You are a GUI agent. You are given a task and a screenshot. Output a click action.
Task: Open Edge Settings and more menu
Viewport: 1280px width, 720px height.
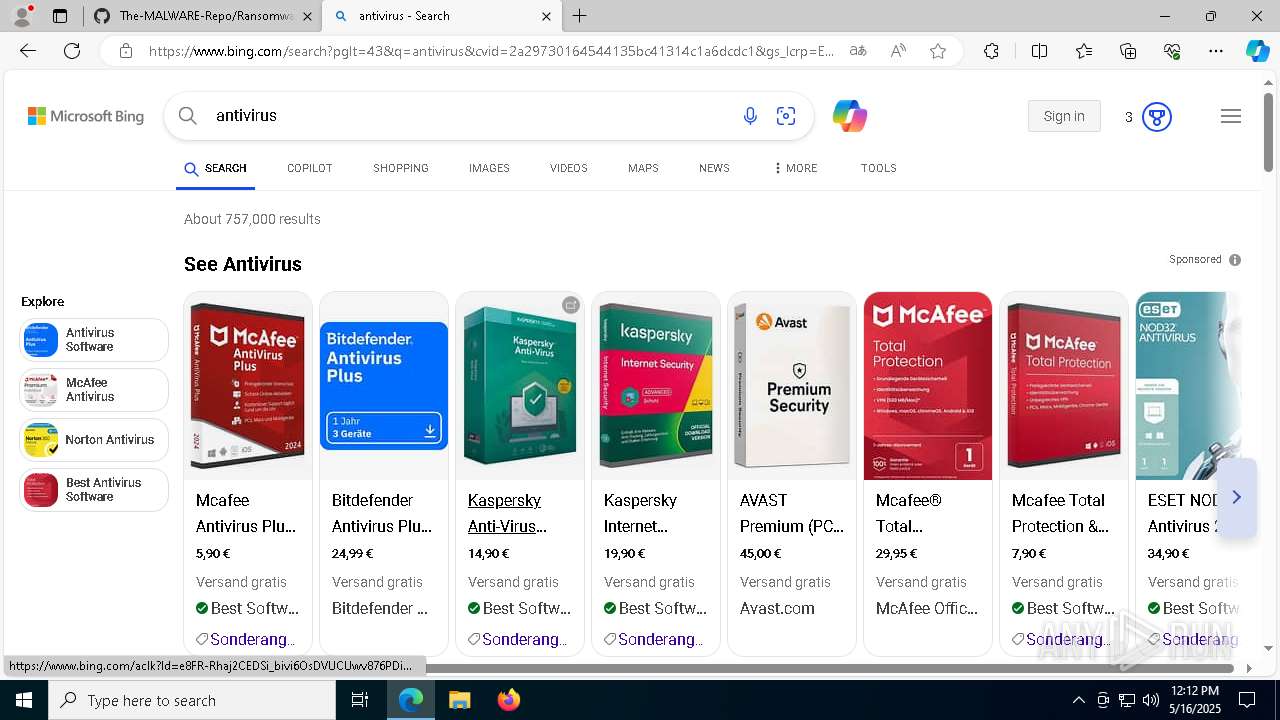coord(1216,51)
